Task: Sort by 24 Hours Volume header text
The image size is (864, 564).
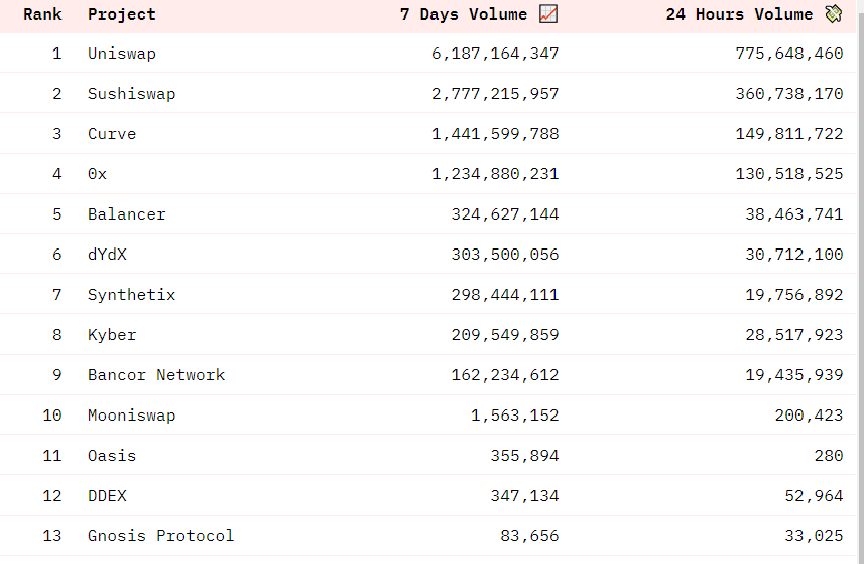Action: point(739,14)
